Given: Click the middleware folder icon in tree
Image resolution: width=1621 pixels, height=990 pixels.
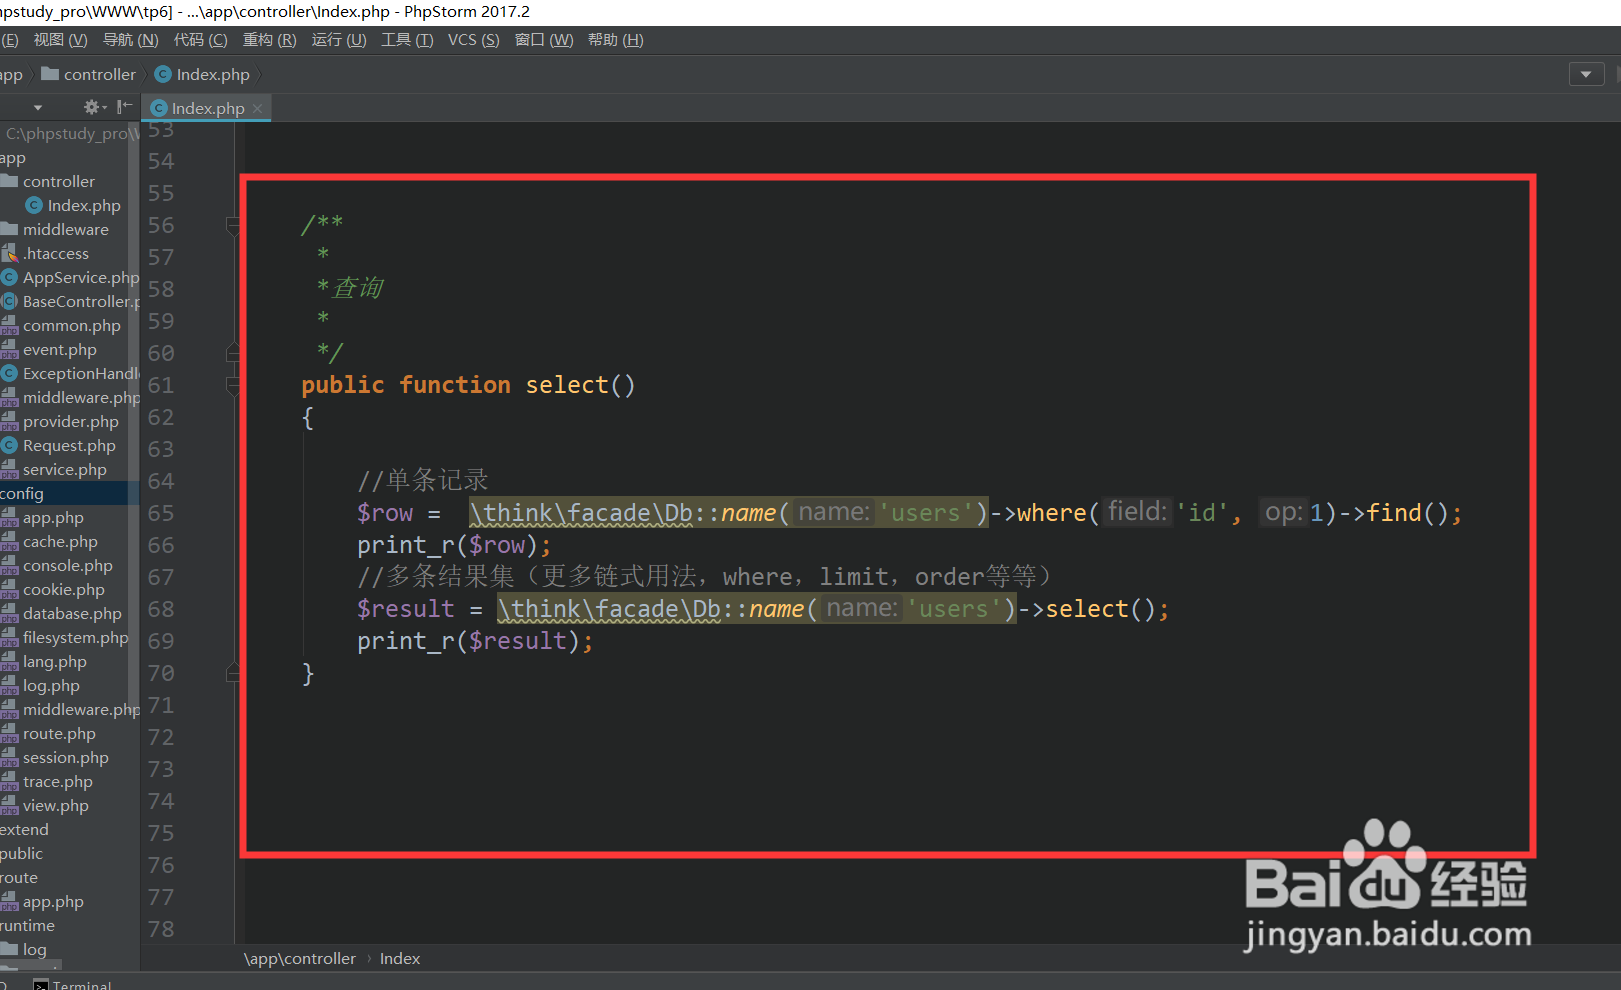Looking at the screenshot, I should pos(10,229).
